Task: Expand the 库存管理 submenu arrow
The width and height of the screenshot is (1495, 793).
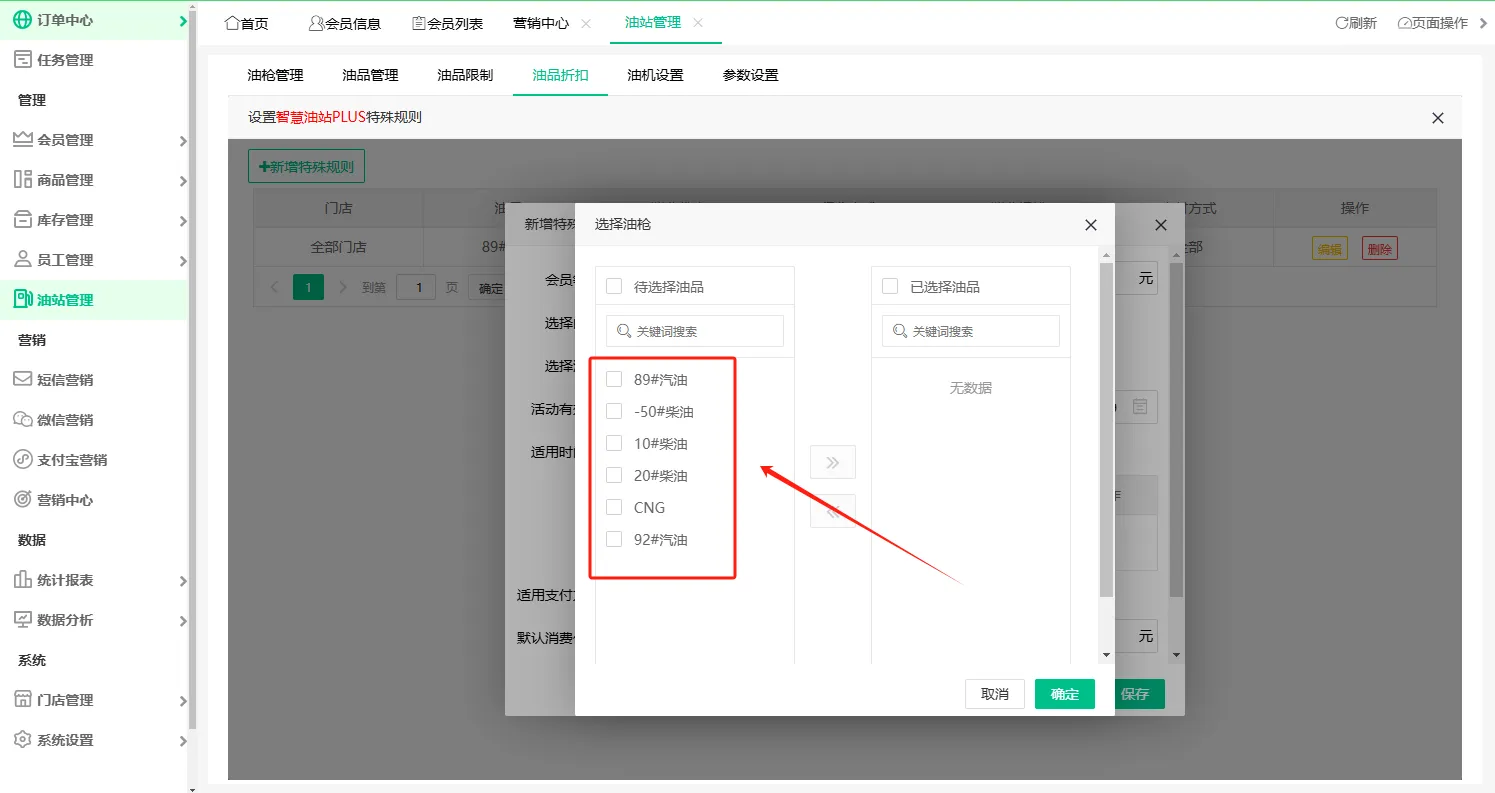Action: 183,221
